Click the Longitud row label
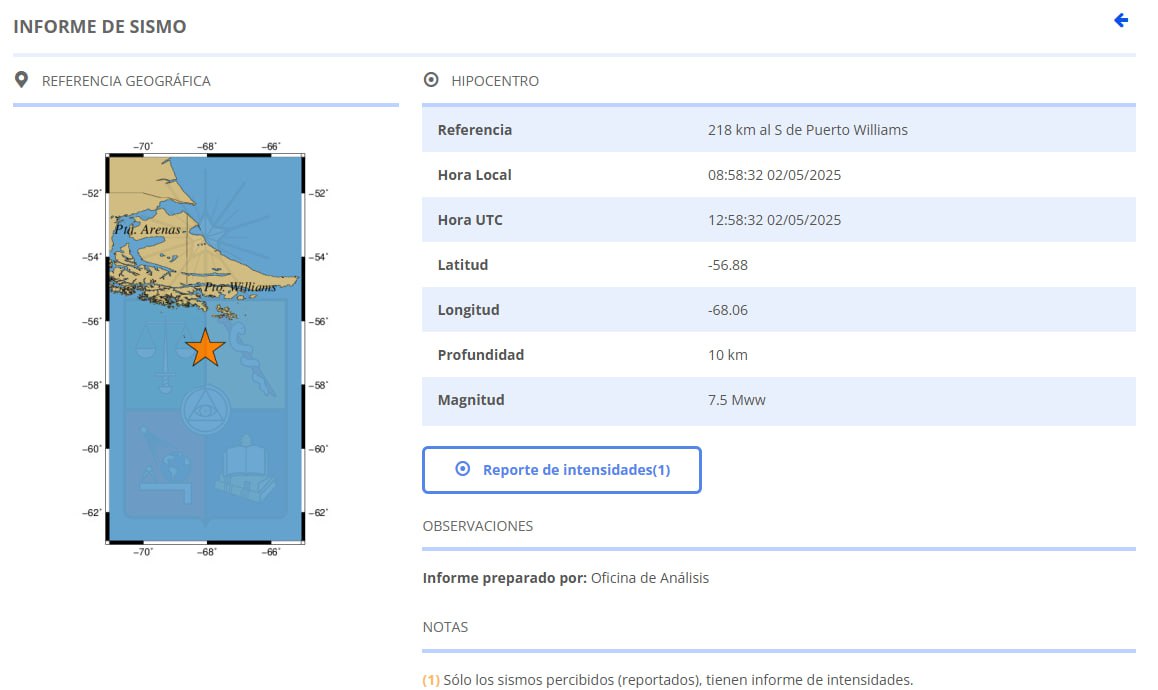The height and width of the screenshot is (690, 1158). 468,310
